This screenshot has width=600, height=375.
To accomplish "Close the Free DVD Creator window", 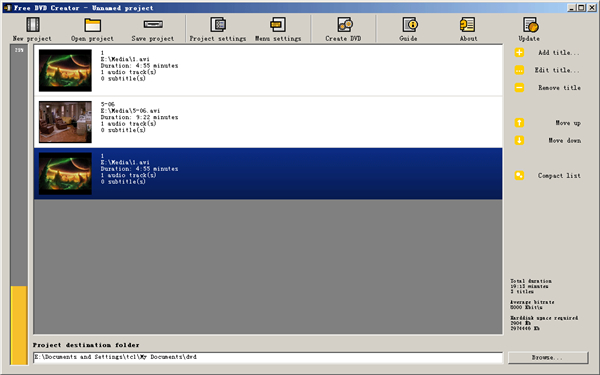I will pos(592,8).
